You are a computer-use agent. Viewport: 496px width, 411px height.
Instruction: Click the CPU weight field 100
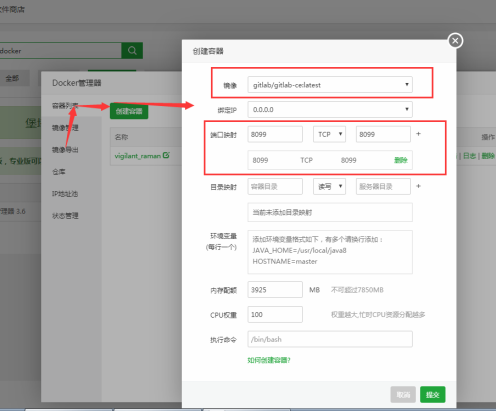(275, 314)
